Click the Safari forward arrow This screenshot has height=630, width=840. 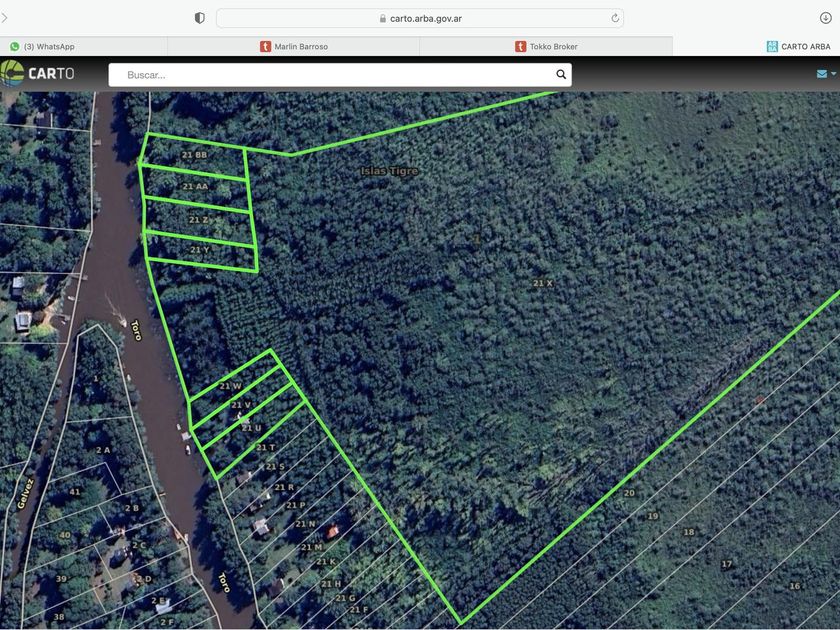pos(4,18)
